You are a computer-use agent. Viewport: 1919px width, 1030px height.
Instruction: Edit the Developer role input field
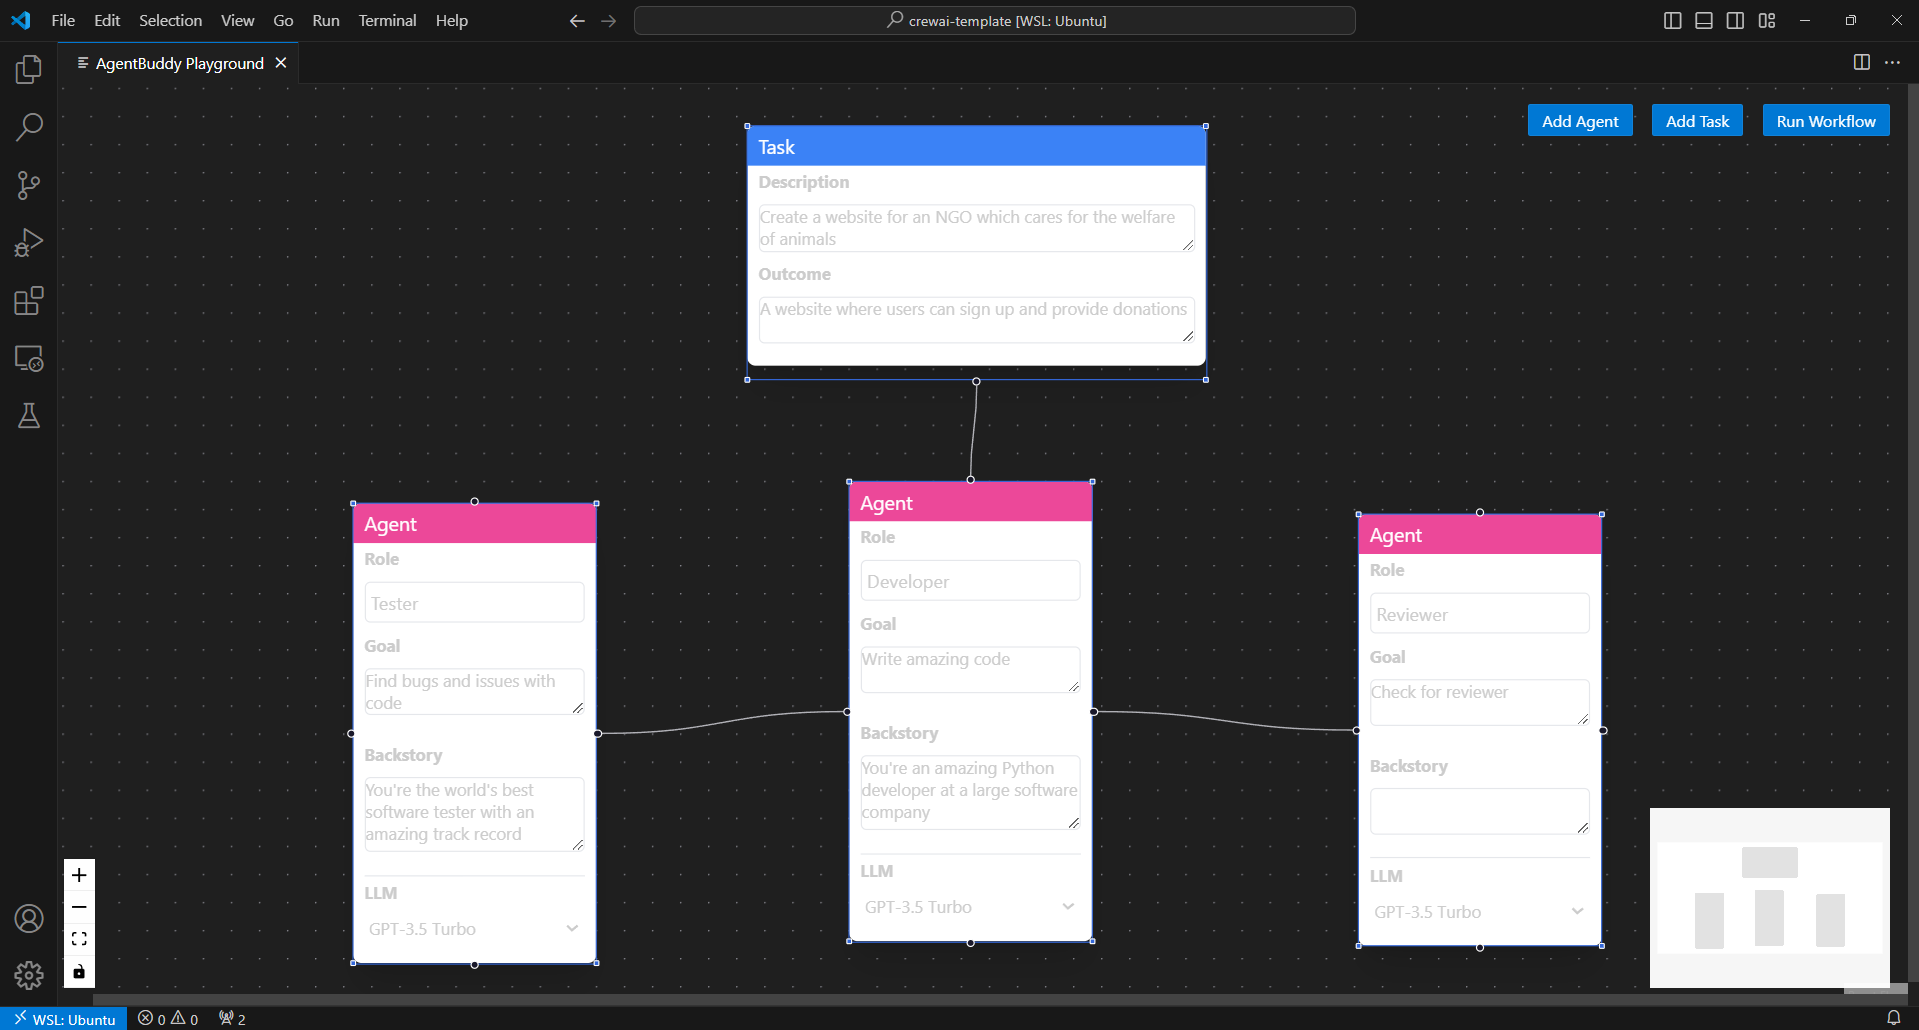pyautogui.click(x=970, y=581)
